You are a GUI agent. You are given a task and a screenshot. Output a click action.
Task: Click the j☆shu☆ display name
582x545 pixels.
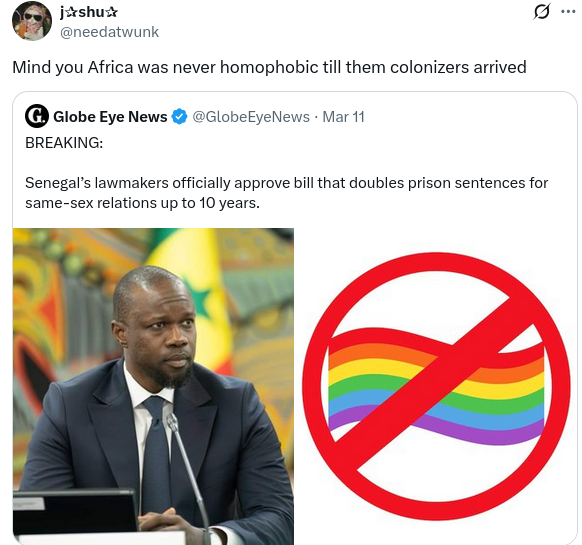[x=89, y=12]
